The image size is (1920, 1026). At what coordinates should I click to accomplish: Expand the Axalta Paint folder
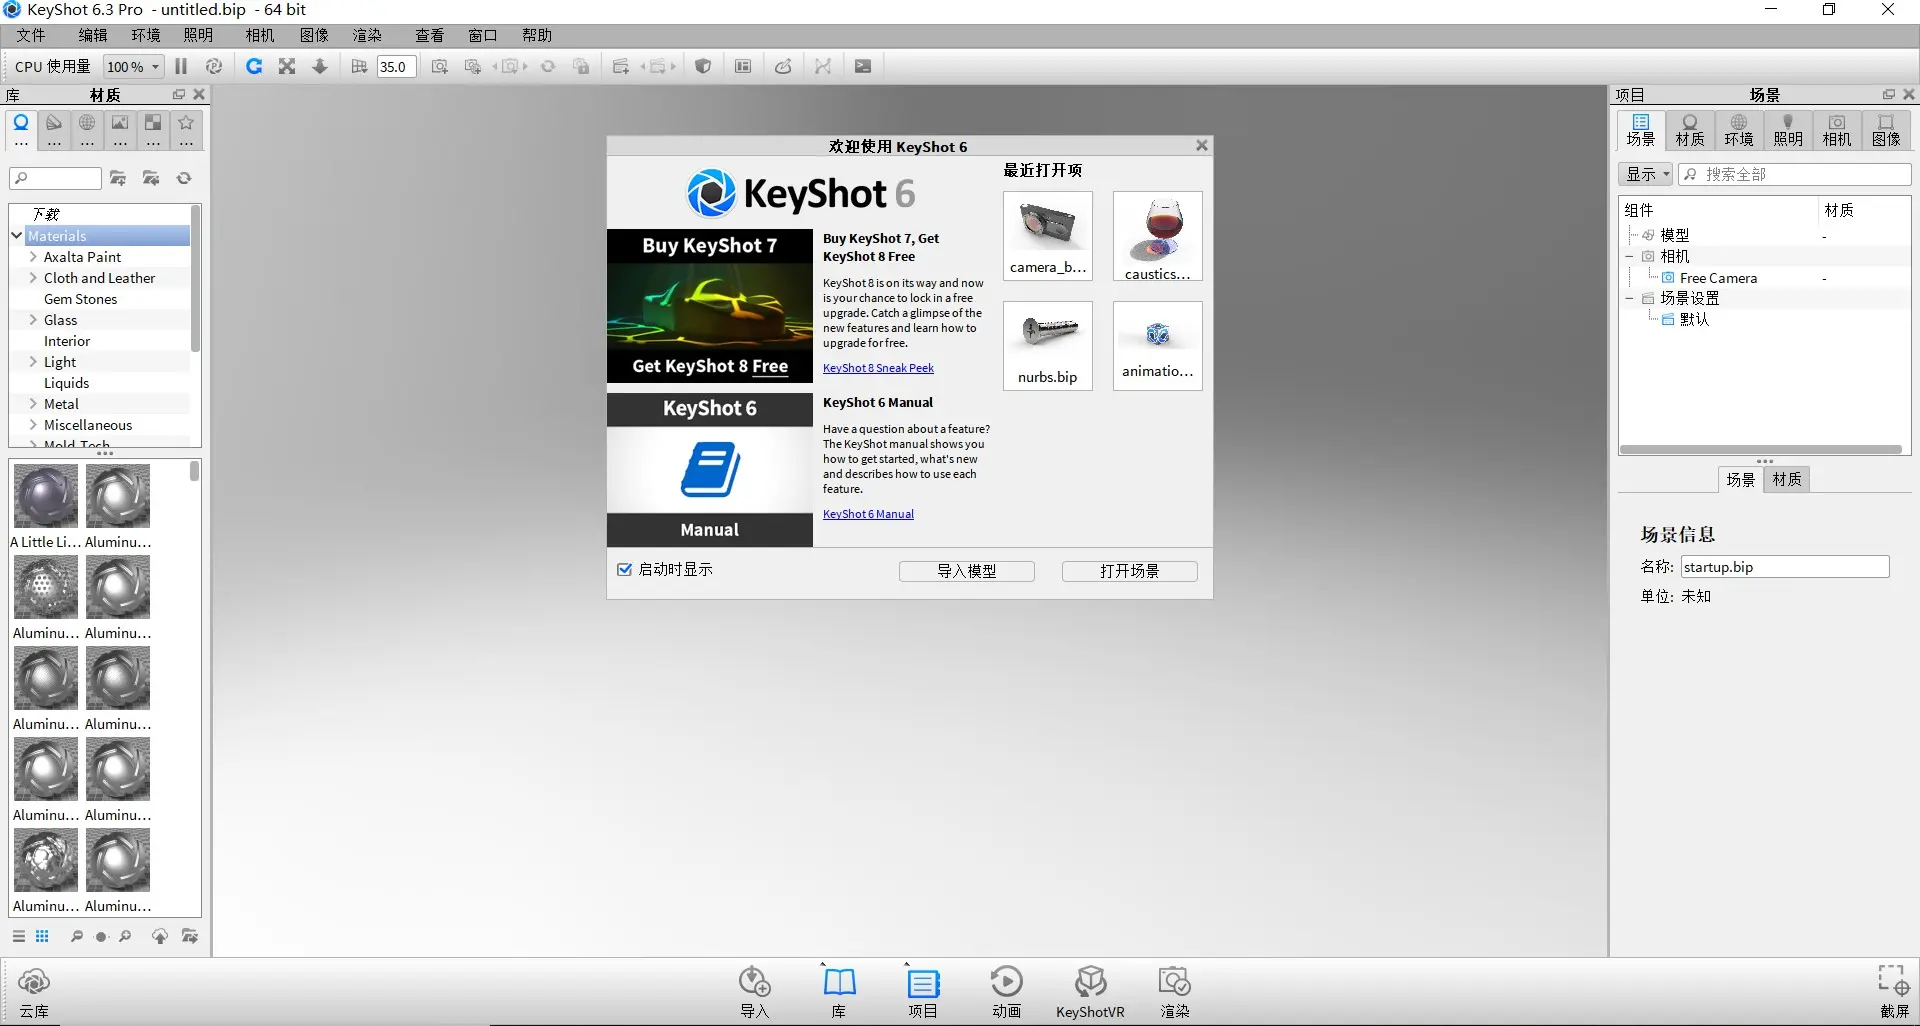coord(33,257)
